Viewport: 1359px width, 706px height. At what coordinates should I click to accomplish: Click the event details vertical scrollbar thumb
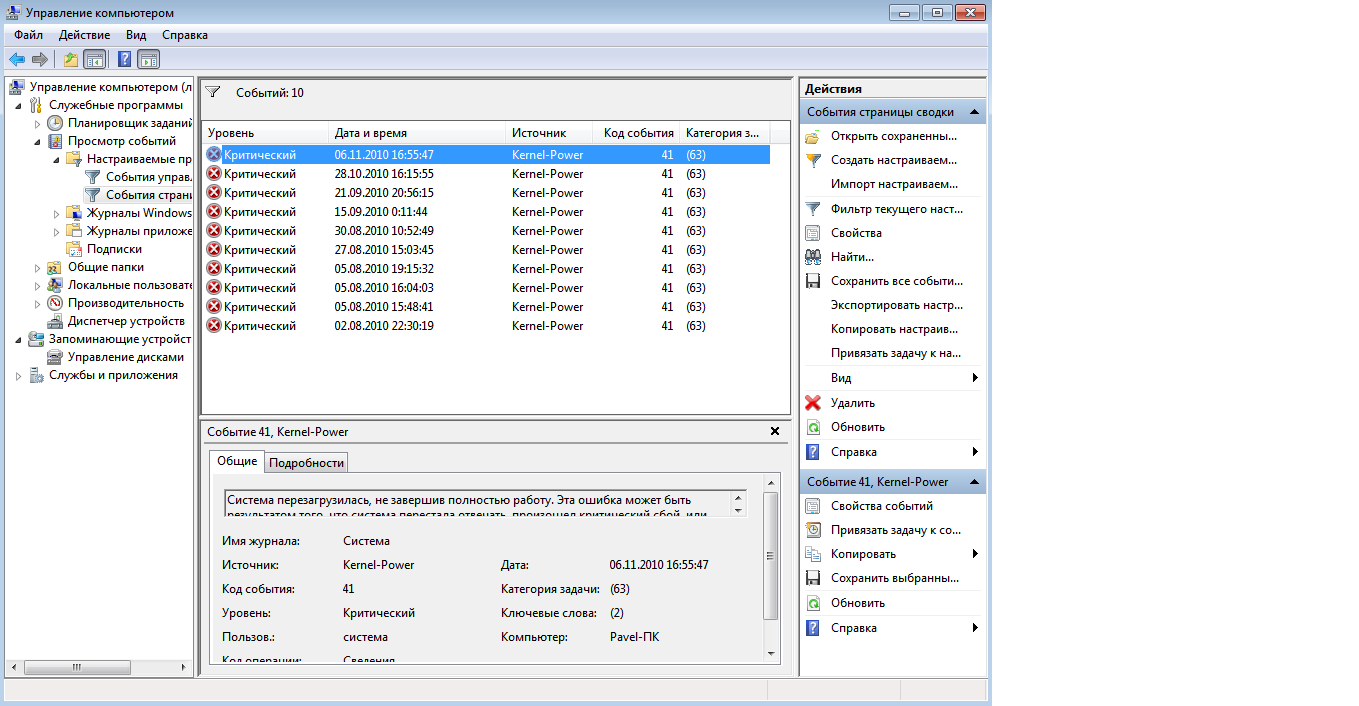[x=770, y=556]
